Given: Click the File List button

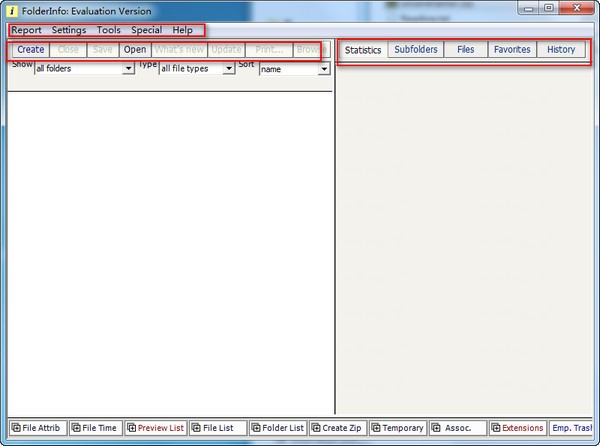Looking at the screenshot, I should pyautogui.click(x=218, y=428).
